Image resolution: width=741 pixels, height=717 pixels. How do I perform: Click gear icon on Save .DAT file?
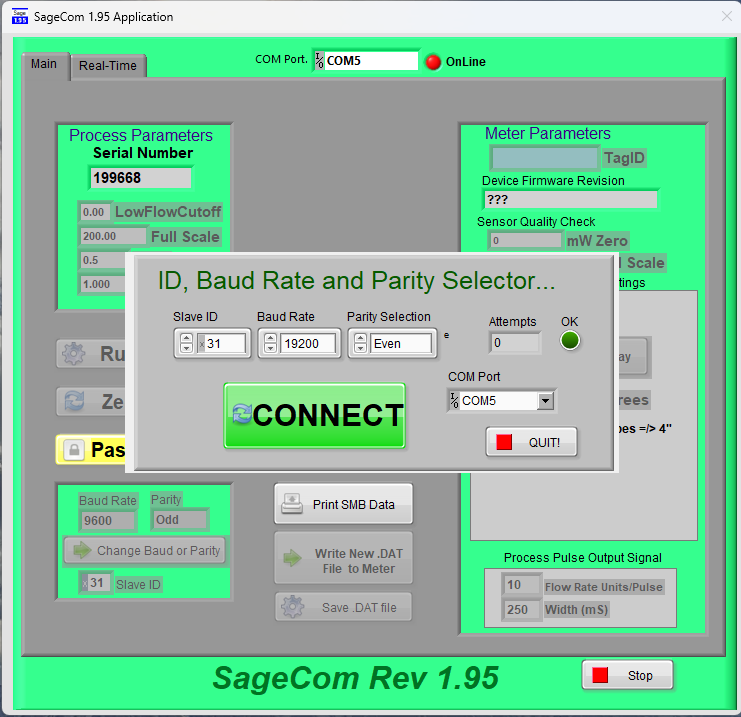tap(293, 607)
